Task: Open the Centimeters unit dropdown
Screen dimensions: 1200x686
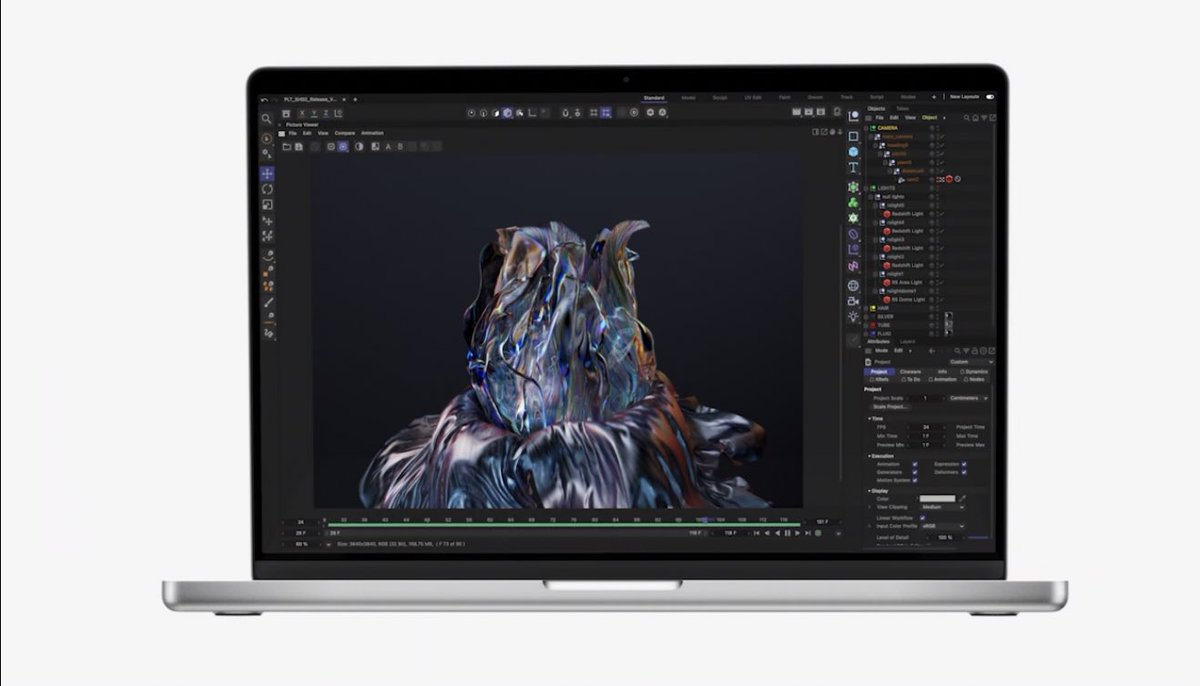Action: [968, 398]
